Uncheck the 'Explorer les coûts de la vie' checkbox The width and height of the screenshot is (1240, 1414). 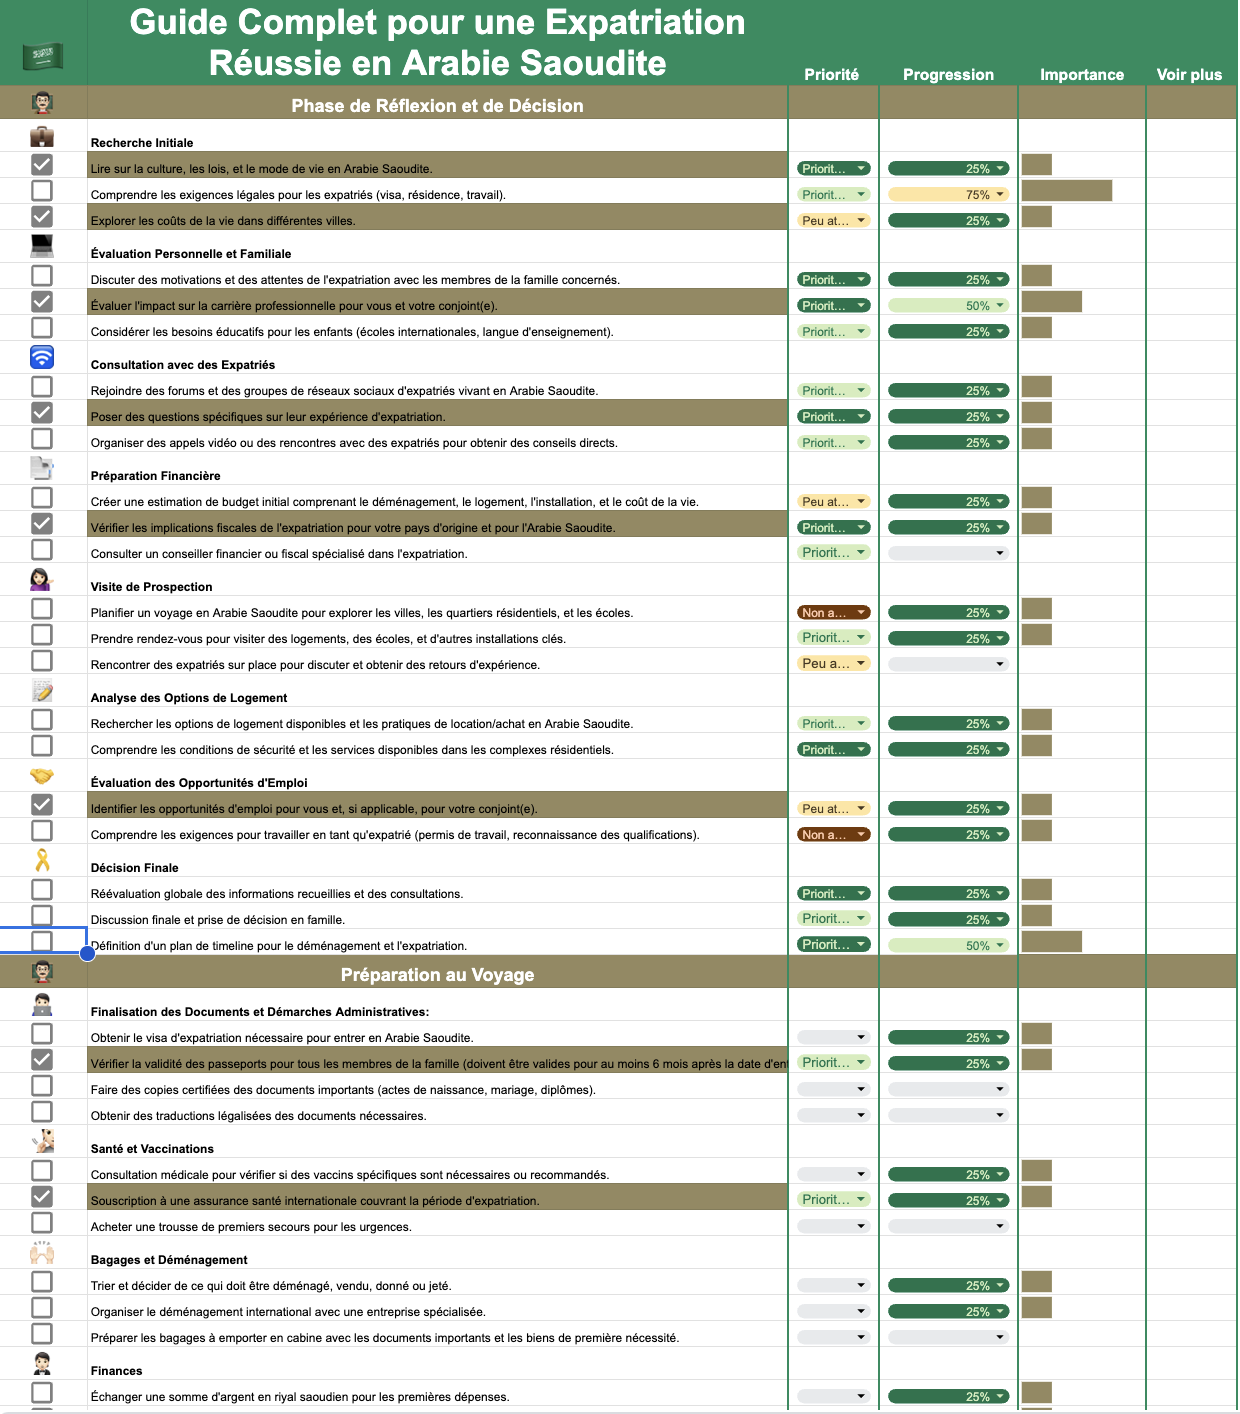[42, 216]
